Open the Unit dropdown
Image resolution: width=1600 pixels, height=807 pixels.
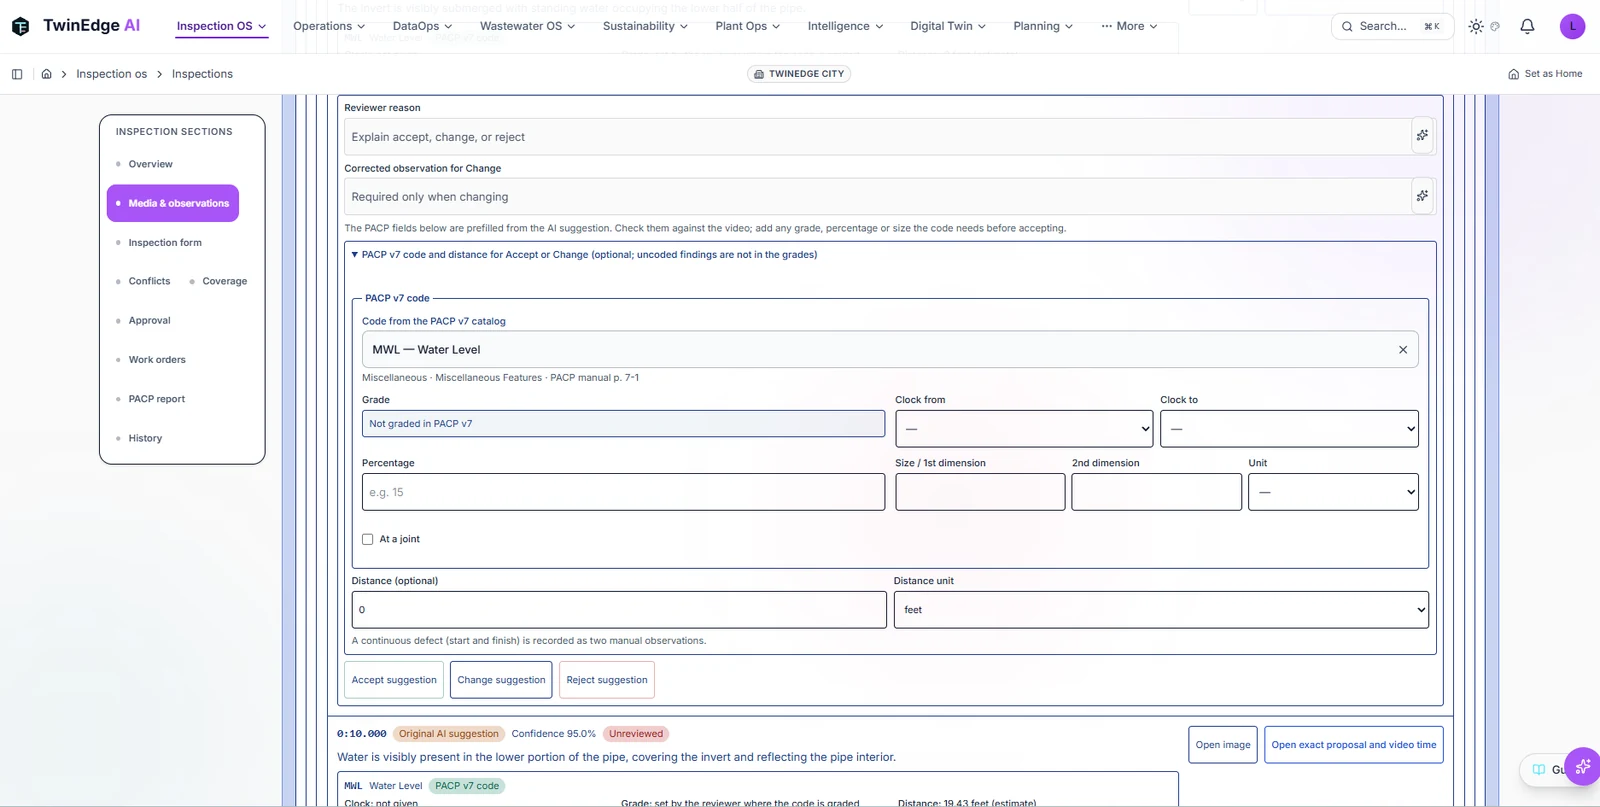tap(1333, 492)
